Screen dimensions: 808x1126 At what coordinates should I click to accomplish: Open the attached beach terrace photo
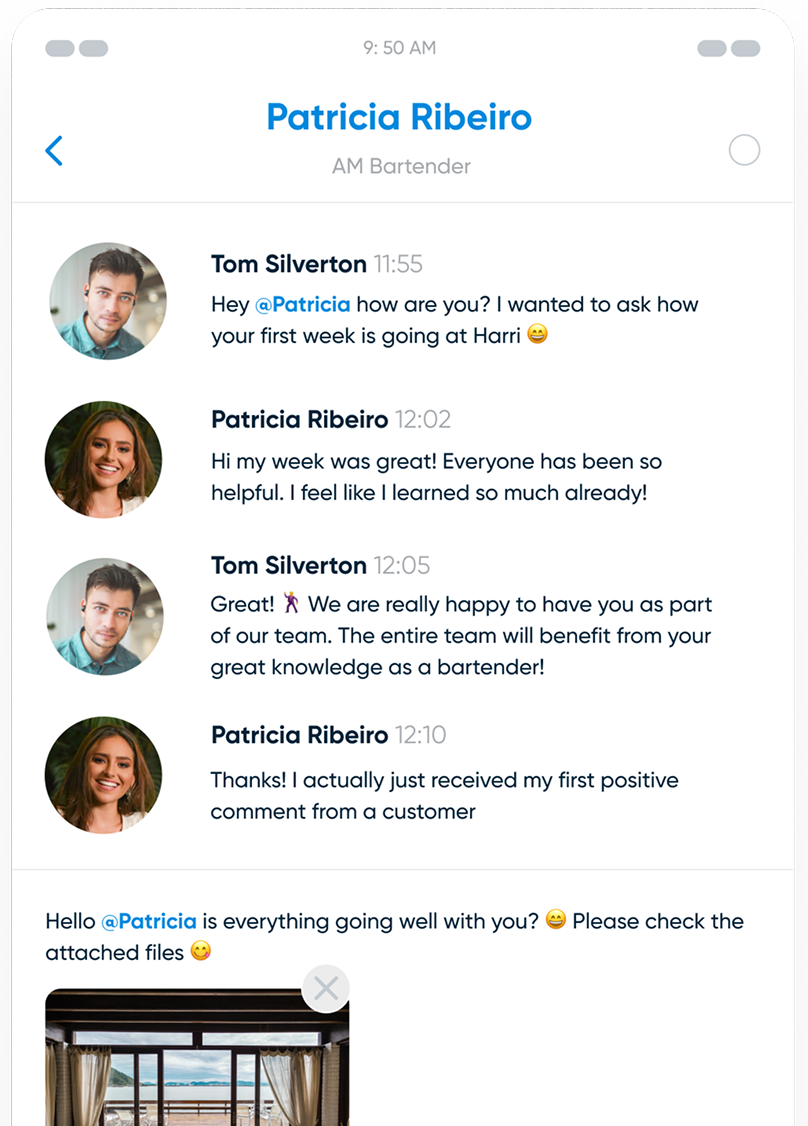pyautogui.click(x=197, y=1065)
